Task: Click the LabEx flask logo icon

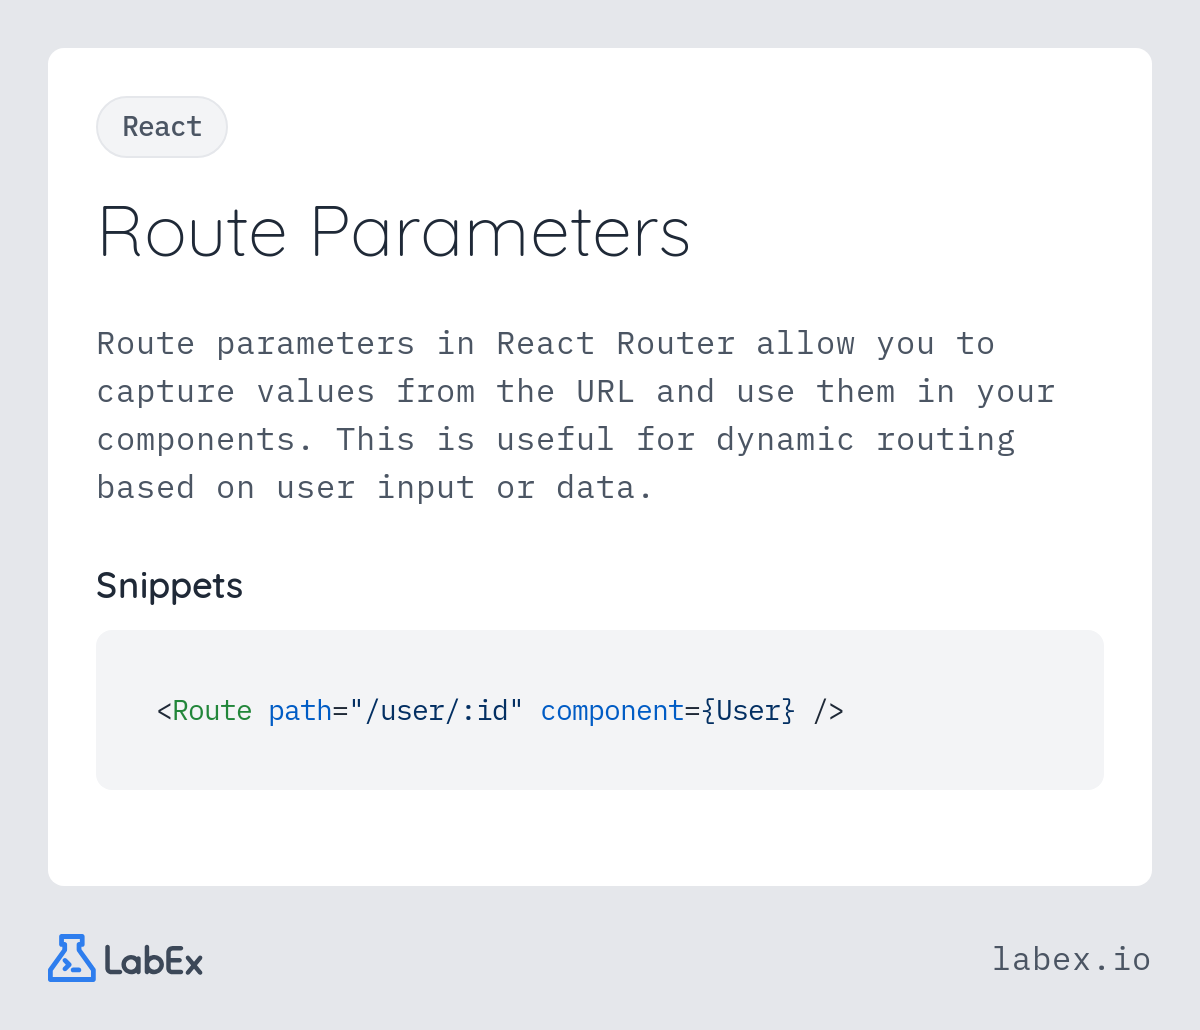Action: coord(72,958)
